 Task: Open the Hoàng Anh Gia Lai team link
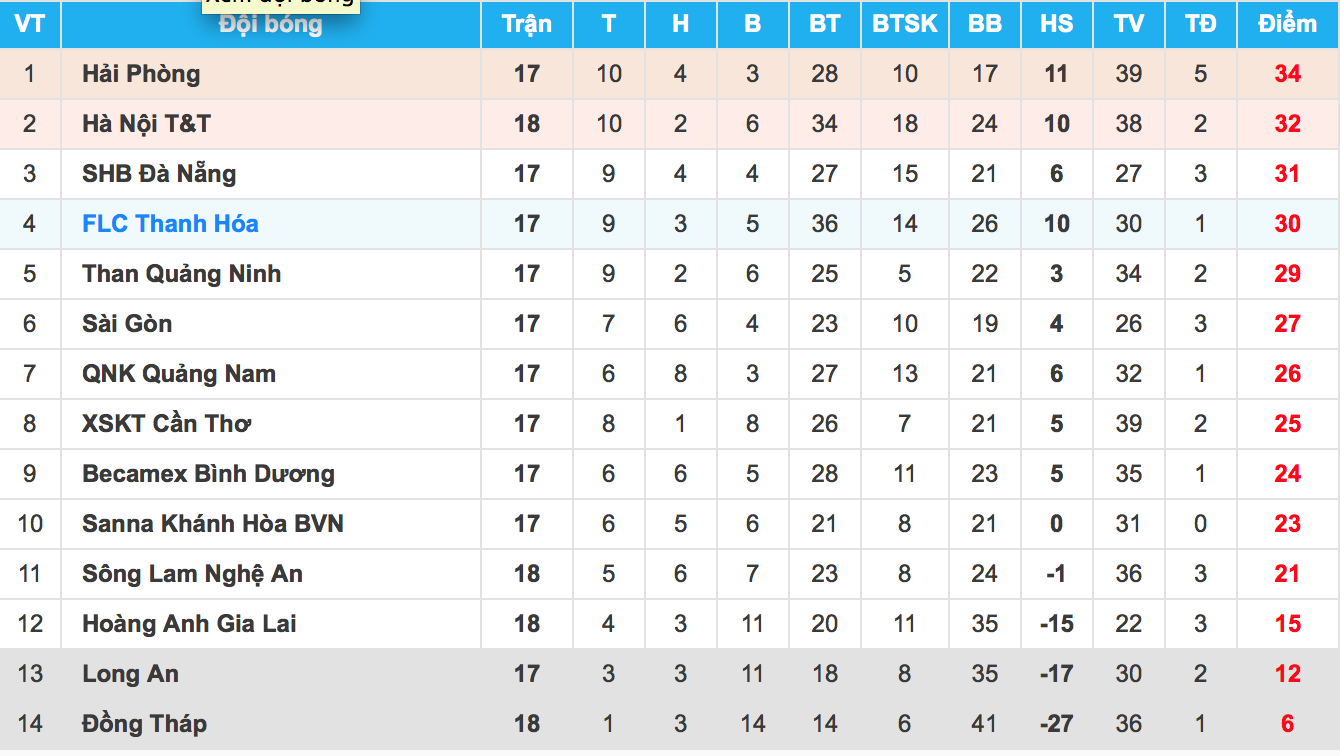[189, 624]
